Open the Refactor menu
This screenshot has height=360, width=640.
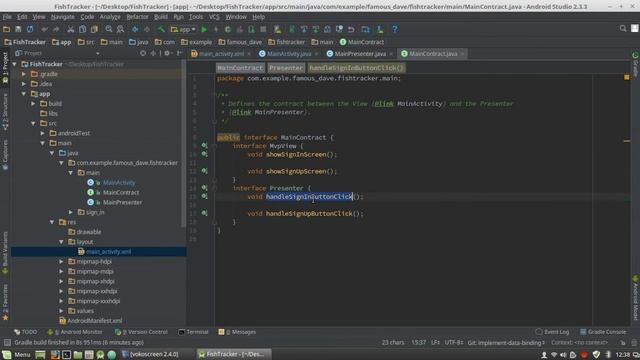(x=137, y=17)
